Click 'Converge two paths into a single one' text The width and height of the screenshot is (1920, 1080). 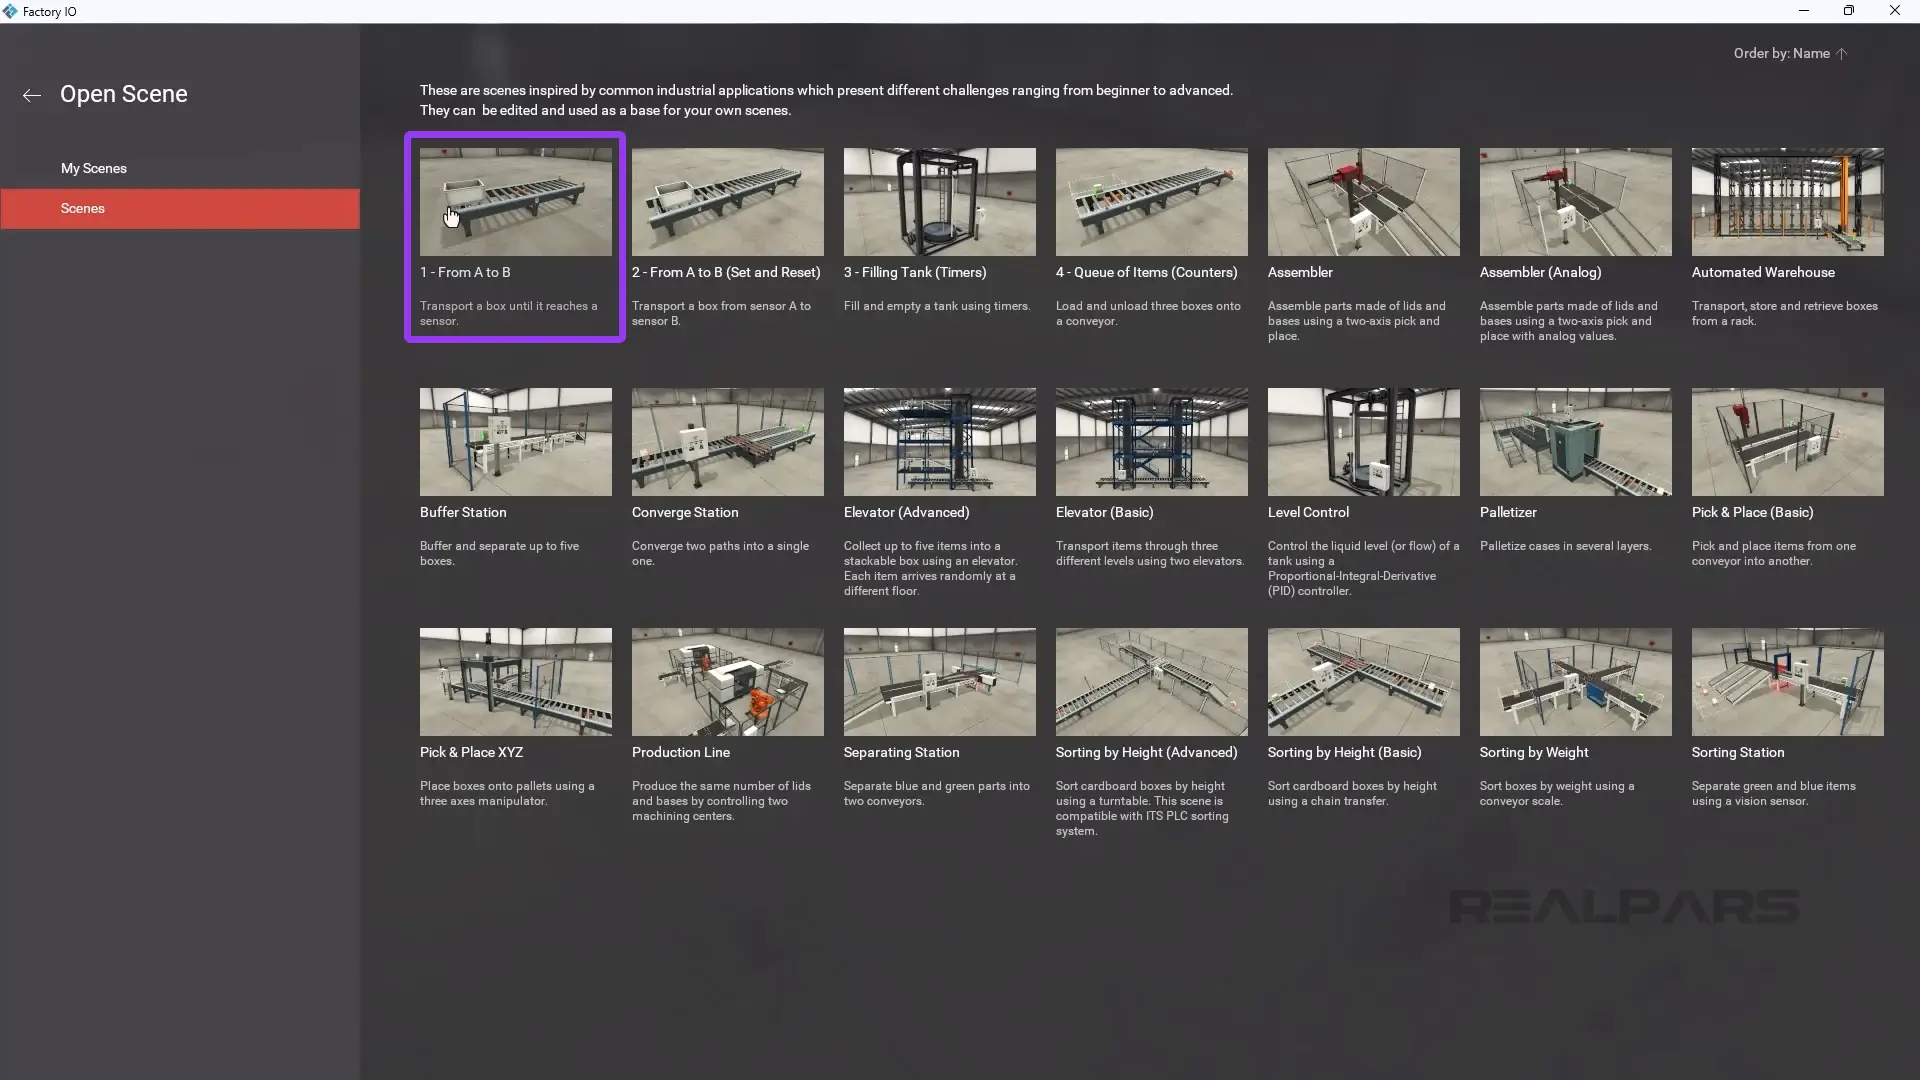click(720, 553)
